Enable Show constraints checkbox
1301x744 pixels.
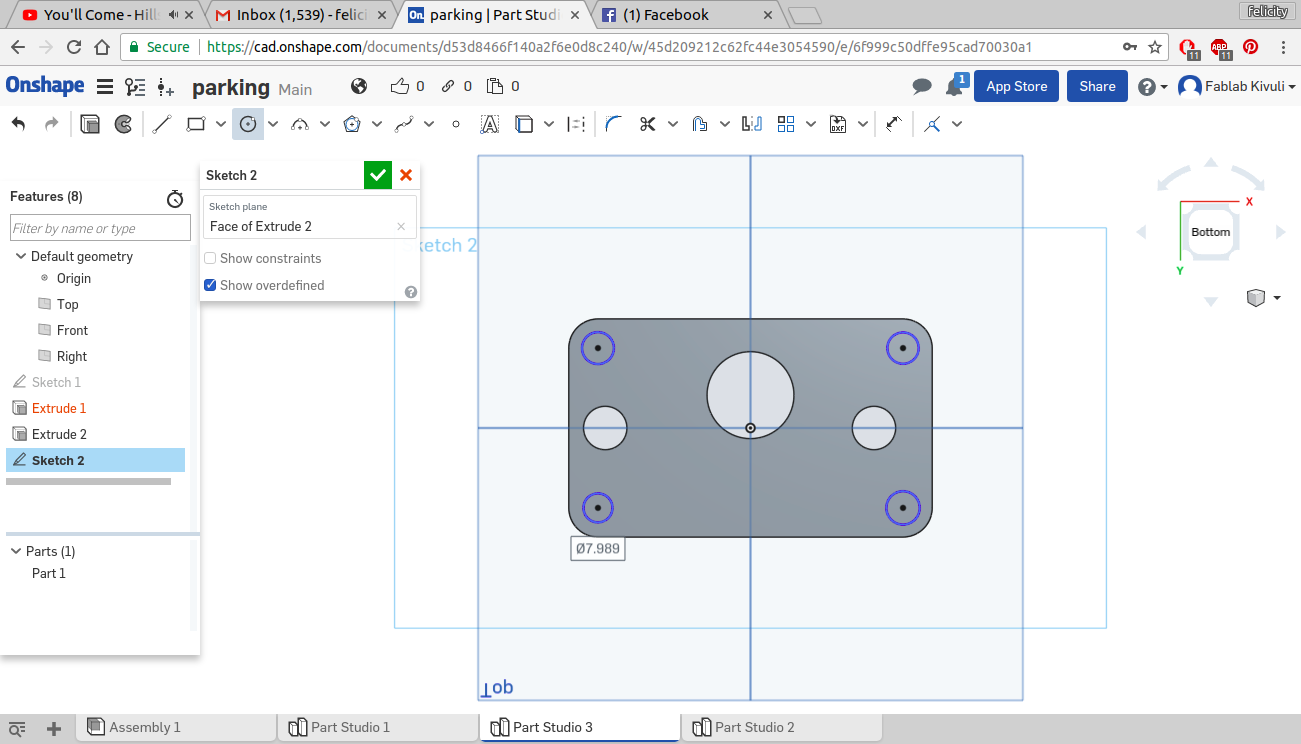pyautogui.click(x=210, y=258)
